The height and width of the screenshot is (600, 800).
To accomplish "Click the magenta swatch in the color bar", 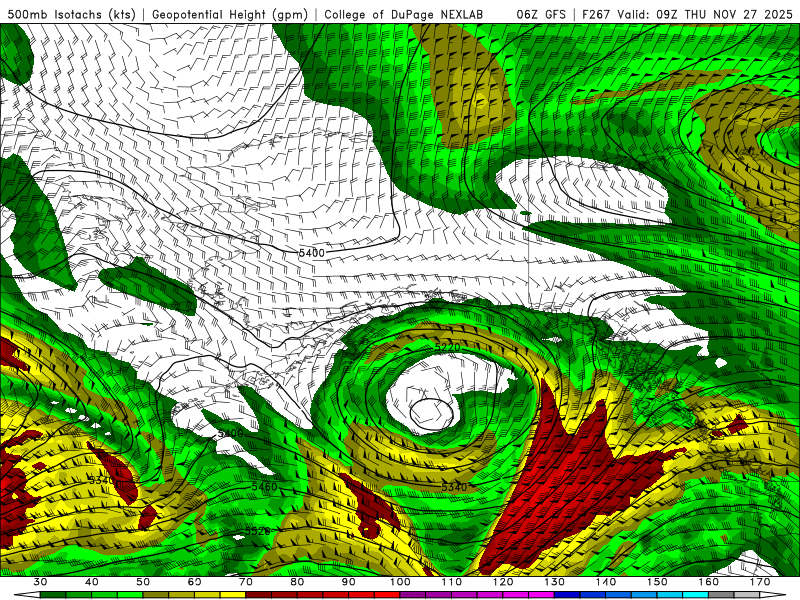I will pos(541,595).
